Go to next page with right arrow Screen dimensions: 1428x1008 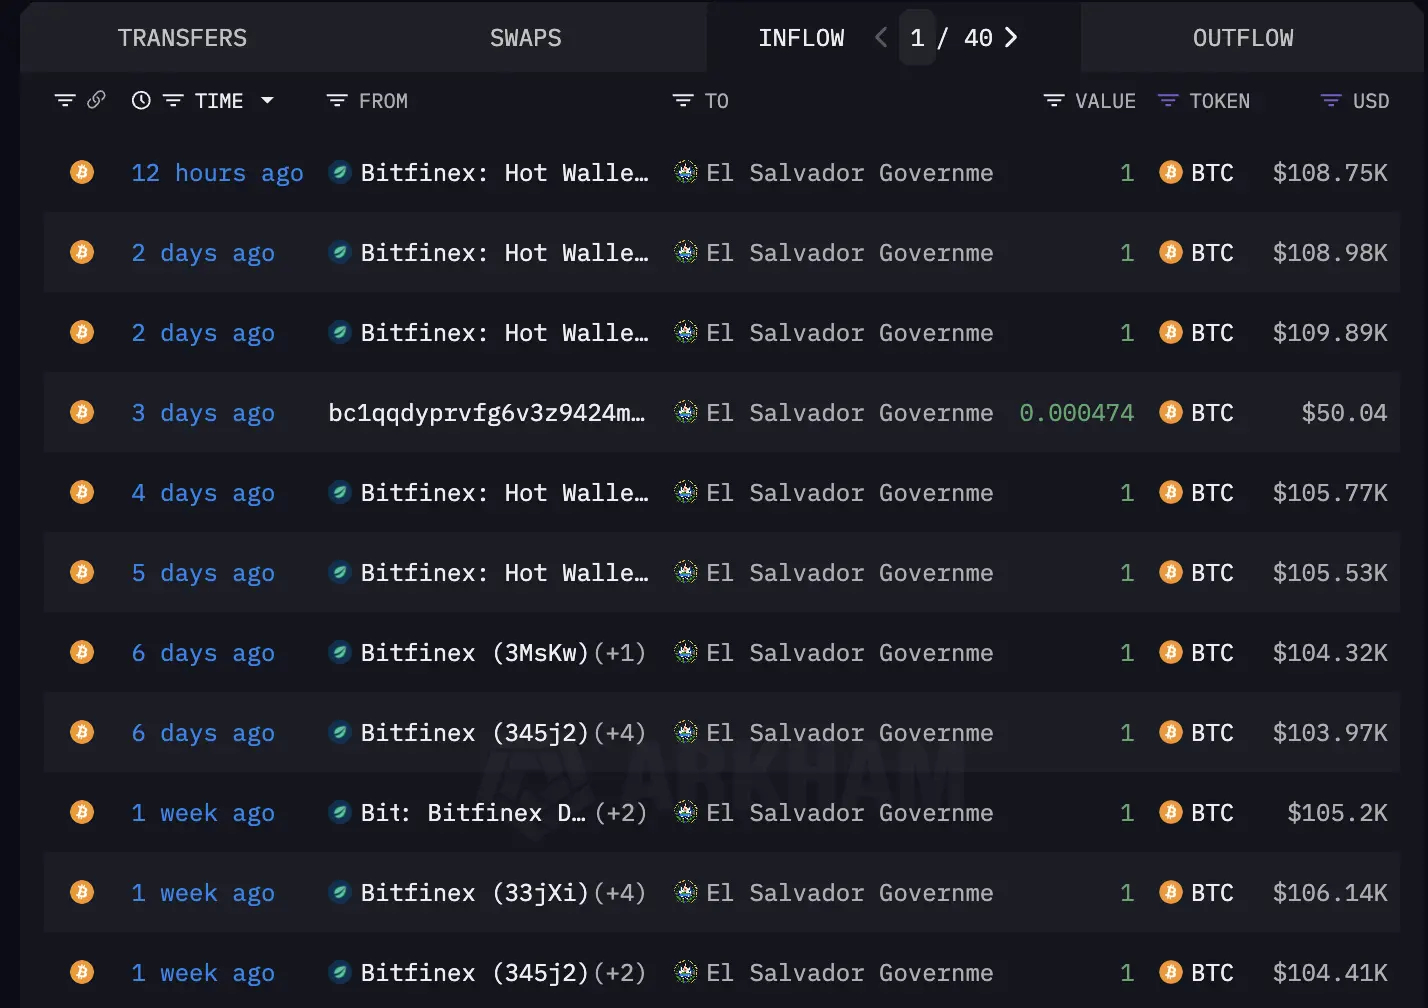pyautogui.click(x=1011, y=38)
